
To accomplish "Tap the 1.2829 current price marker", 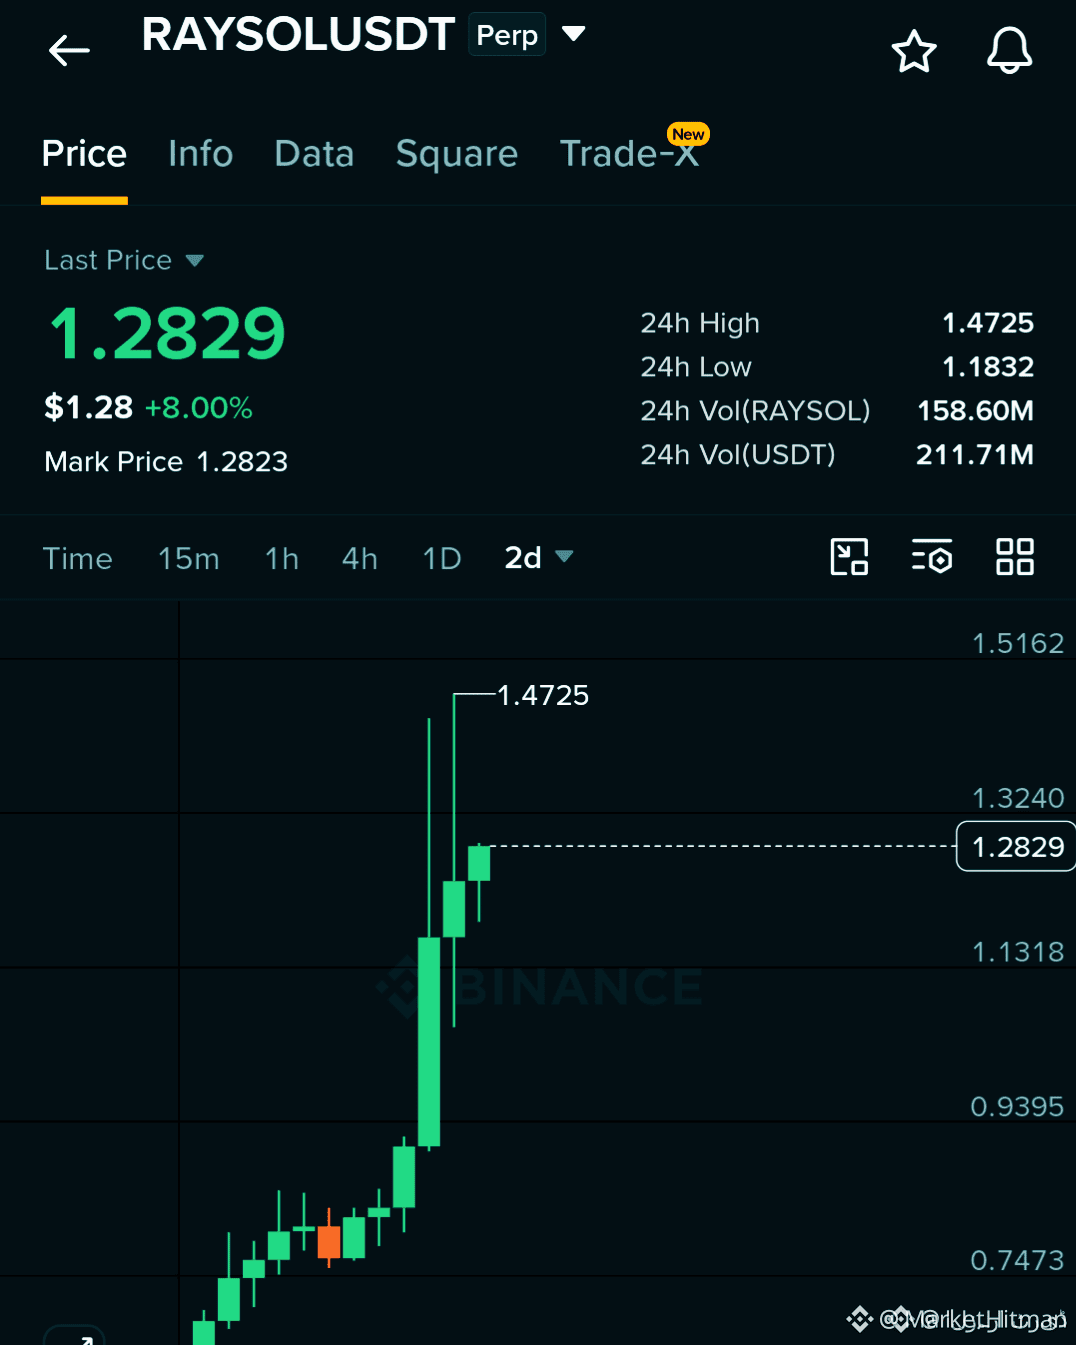I will pyautogui.click(x=1016, y=846).
